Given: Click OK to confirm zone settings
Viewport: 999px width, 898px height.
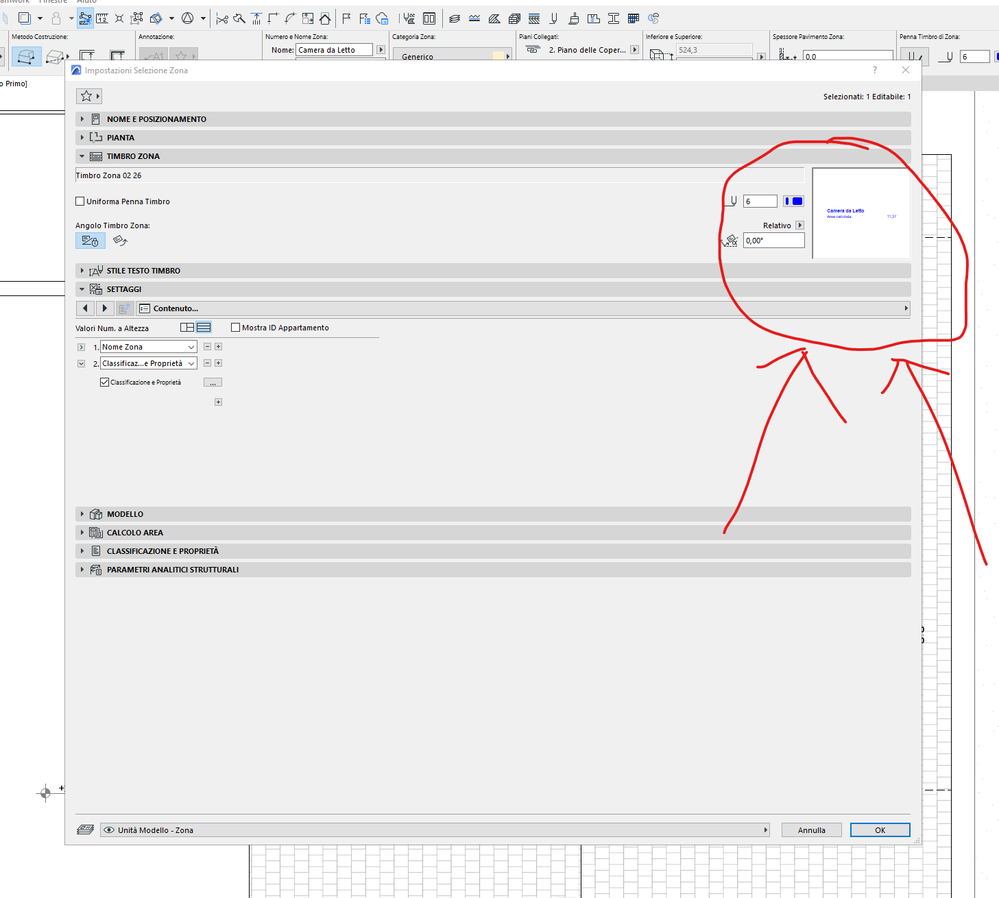Looking at the screenshot, I should (880, 830).
